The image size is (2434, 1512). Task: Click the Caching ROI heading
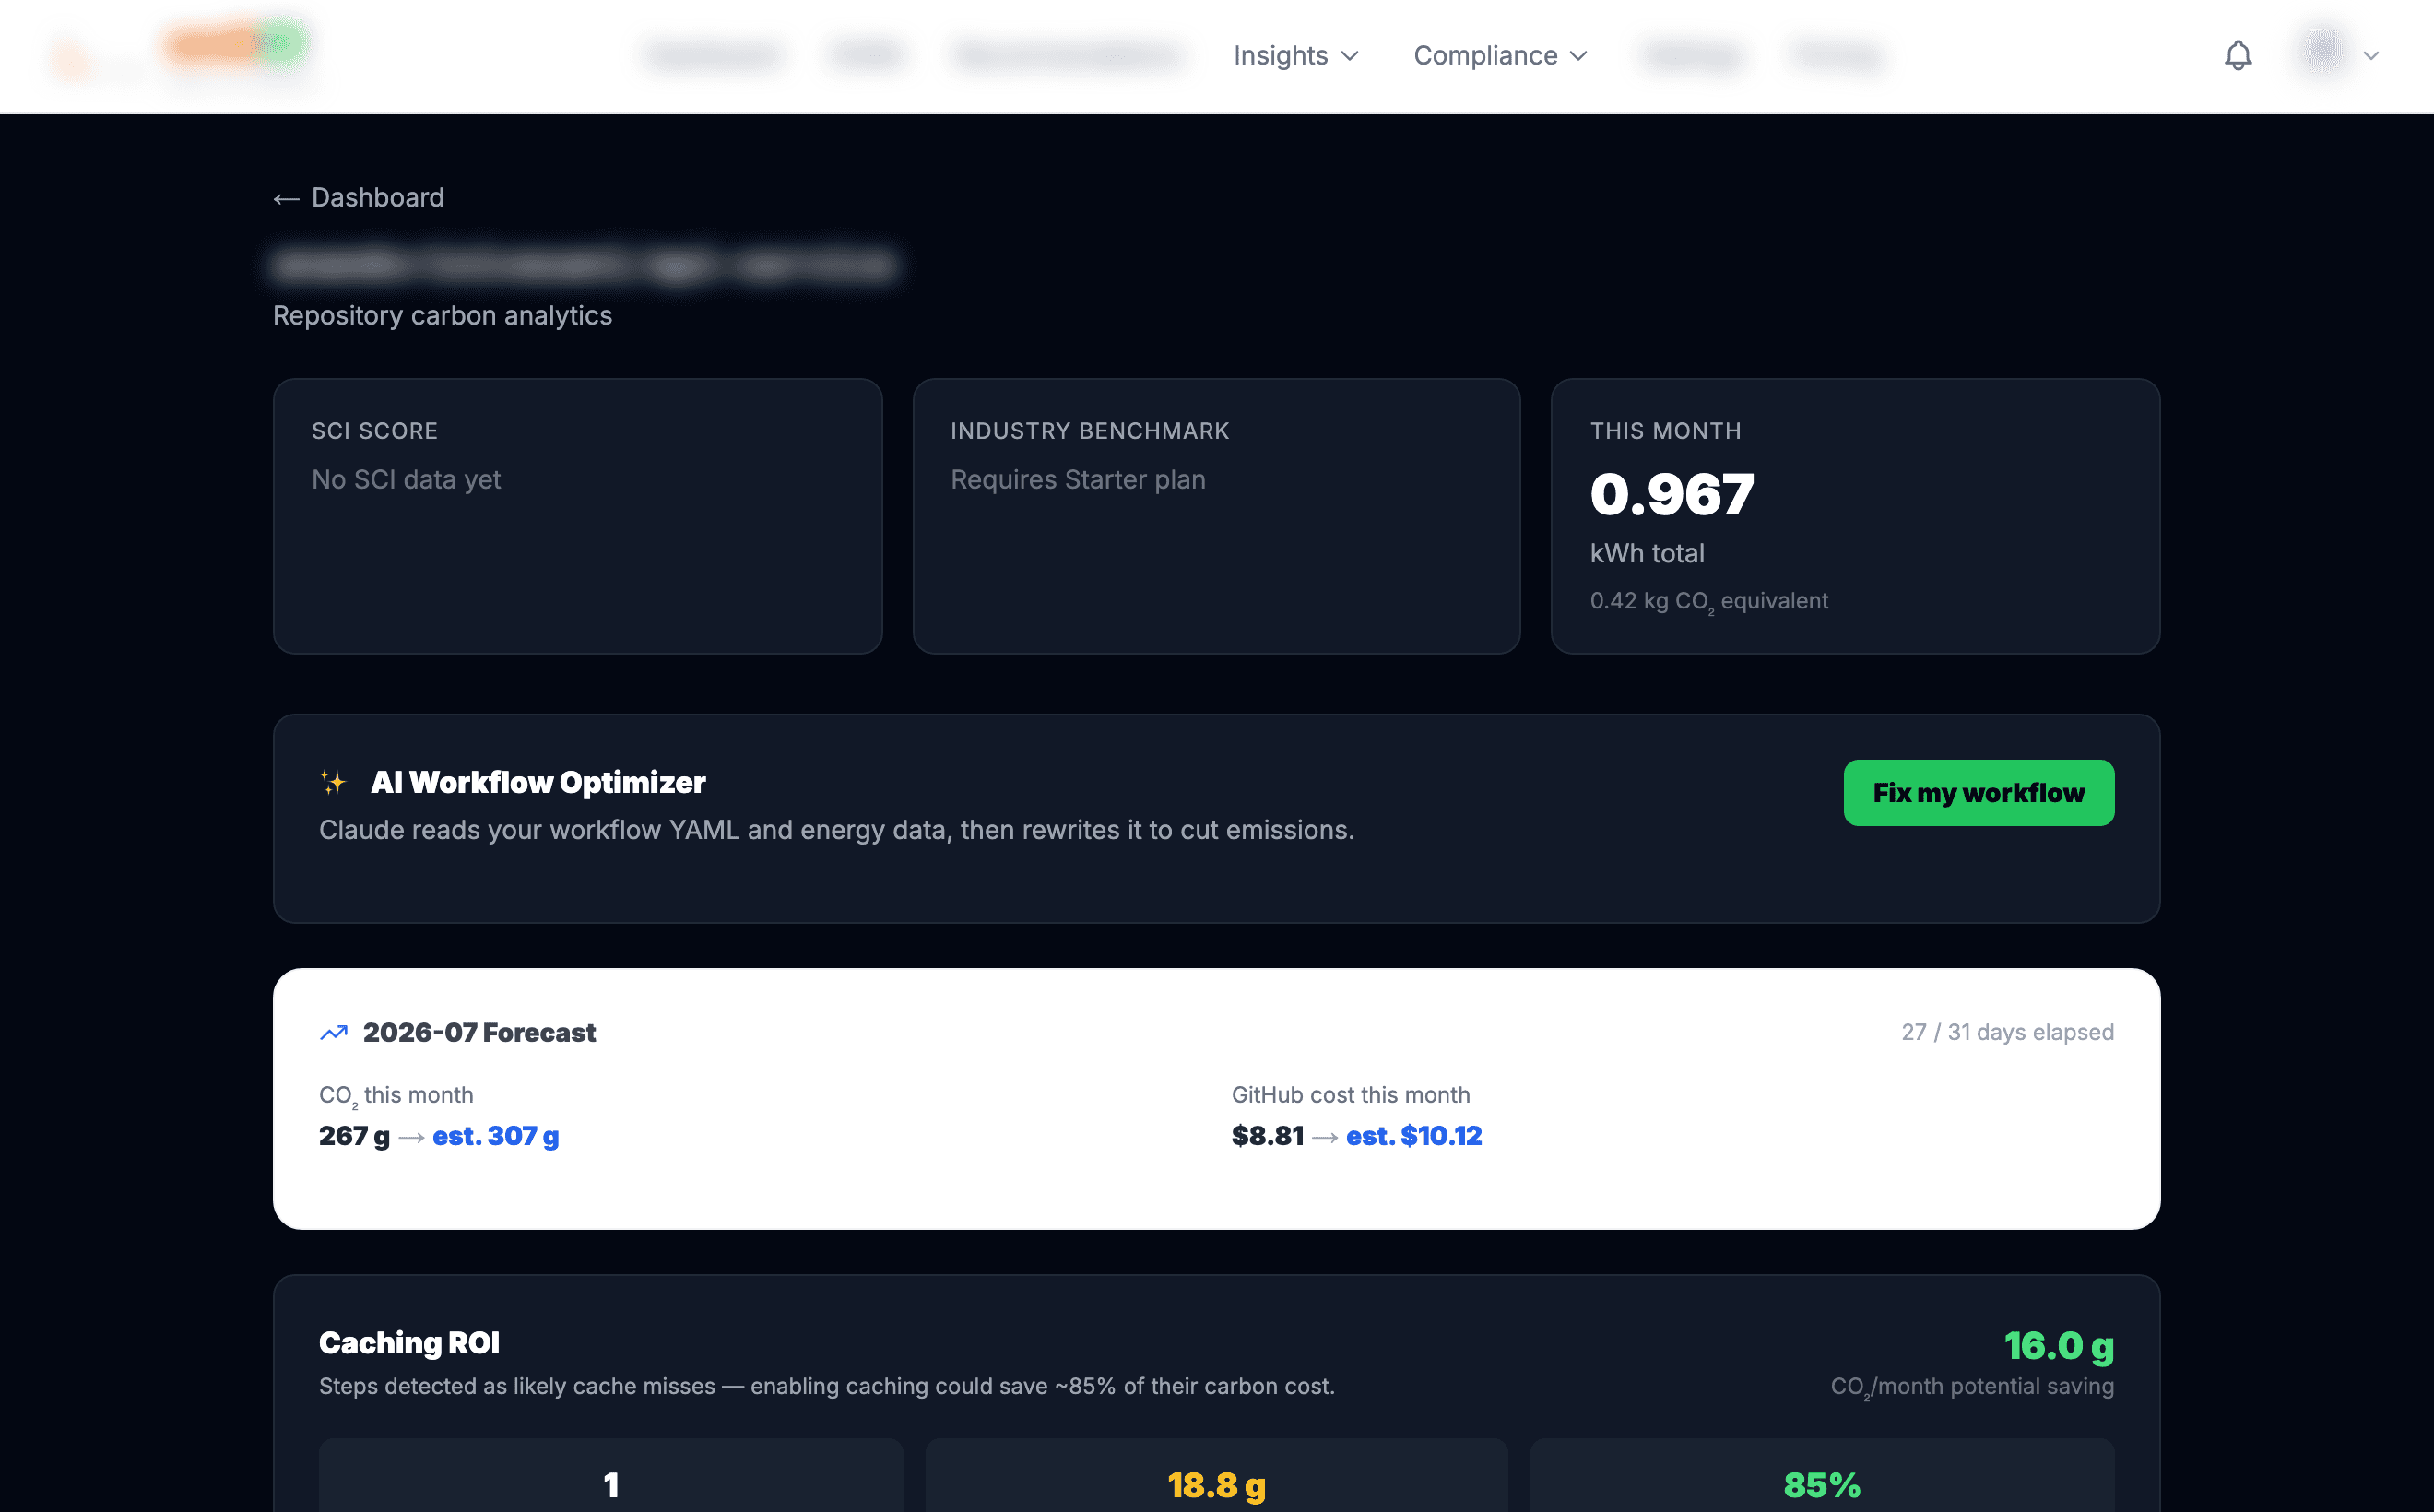click(x=409, y=1343)
